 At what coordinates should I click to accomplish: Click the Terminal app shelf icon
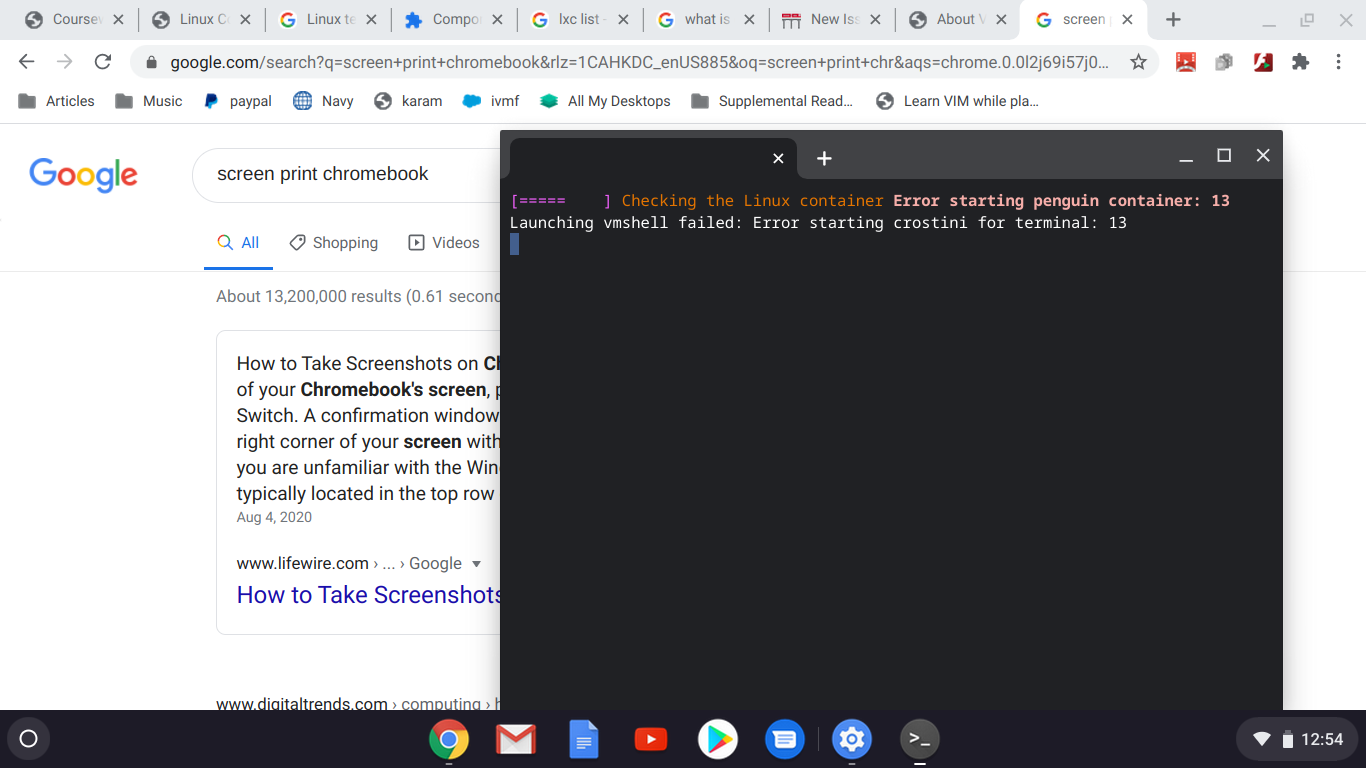pos(919,740)
